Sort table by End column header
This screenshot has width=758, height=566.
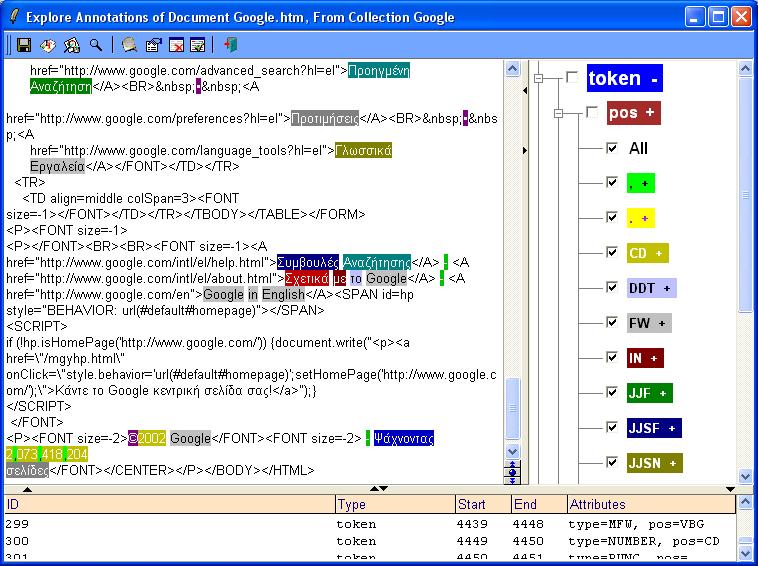[x=539, y=504]
